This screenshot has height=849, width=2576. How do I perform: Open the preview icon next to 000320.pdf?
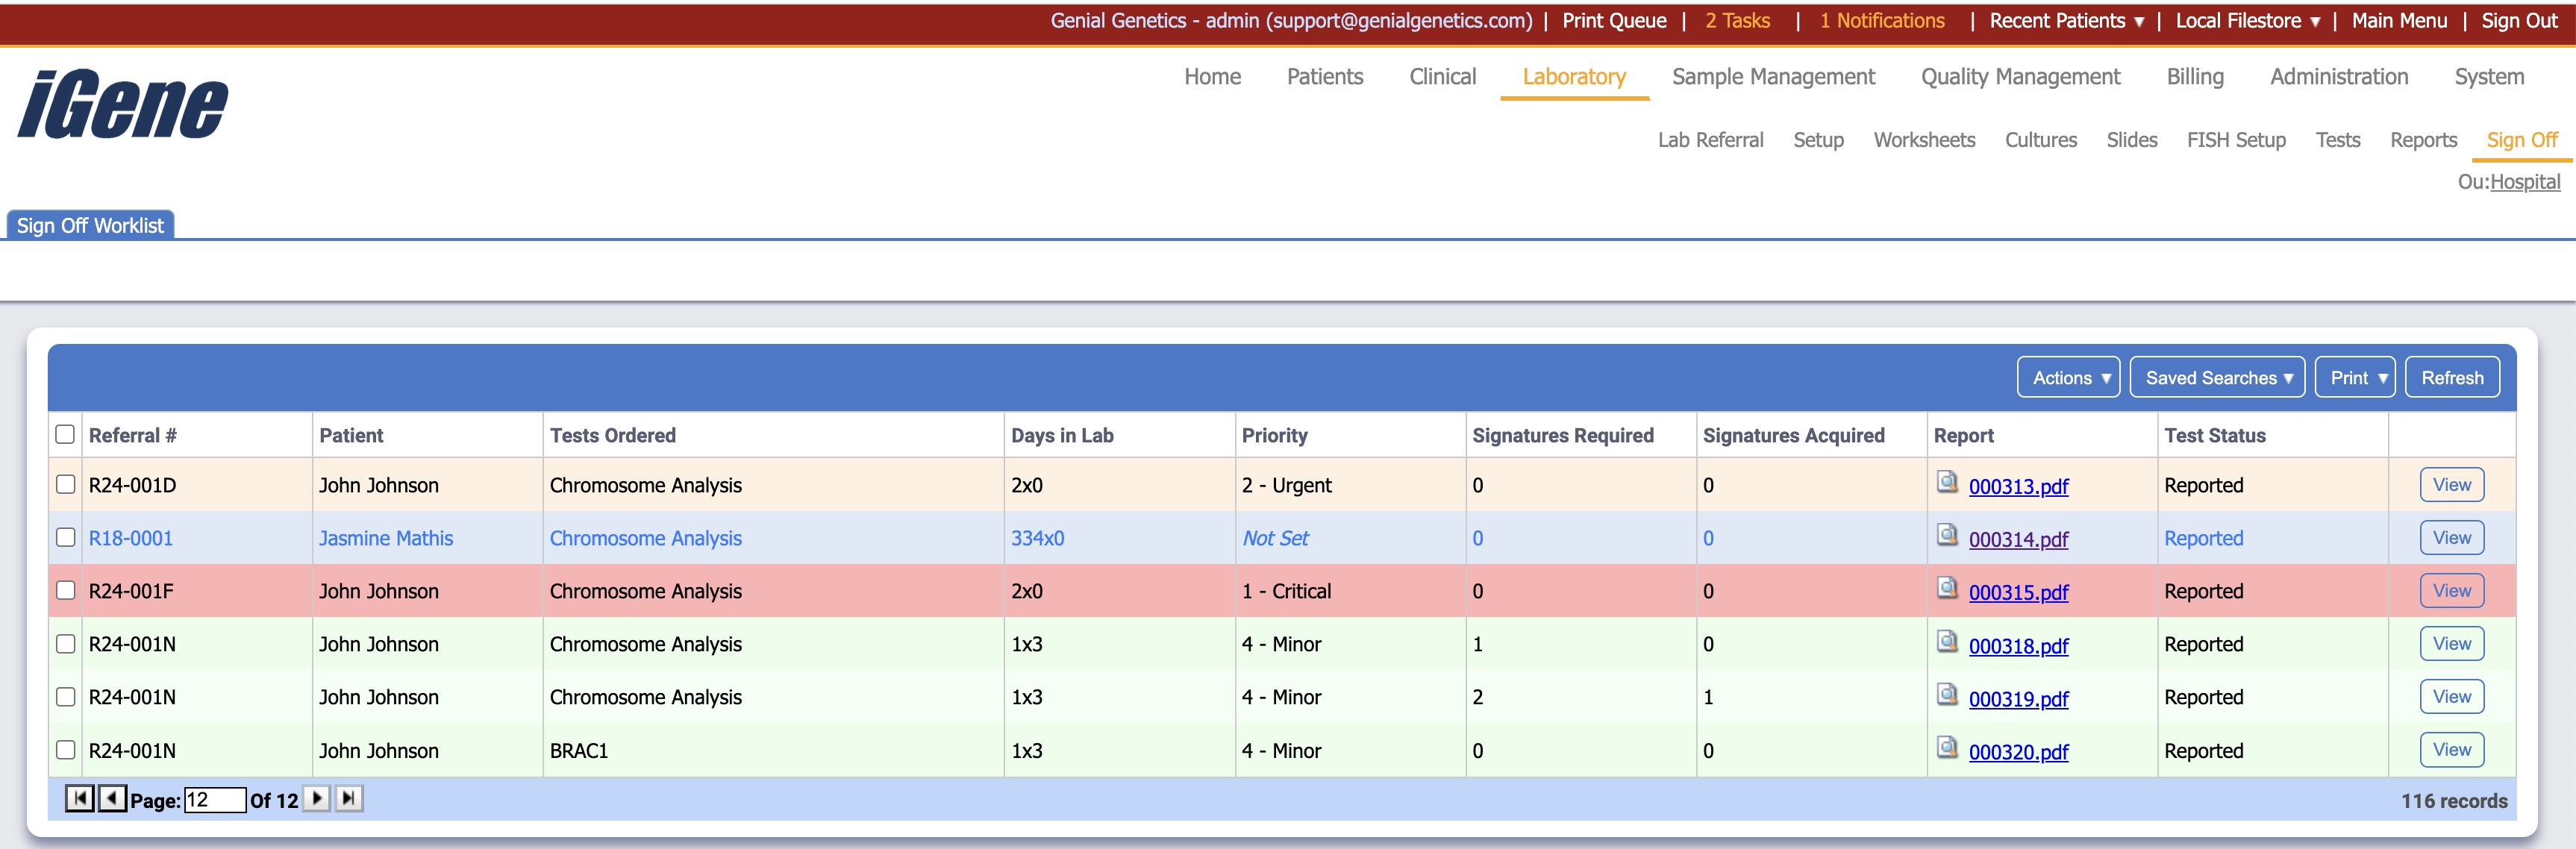coord(1948,750)
